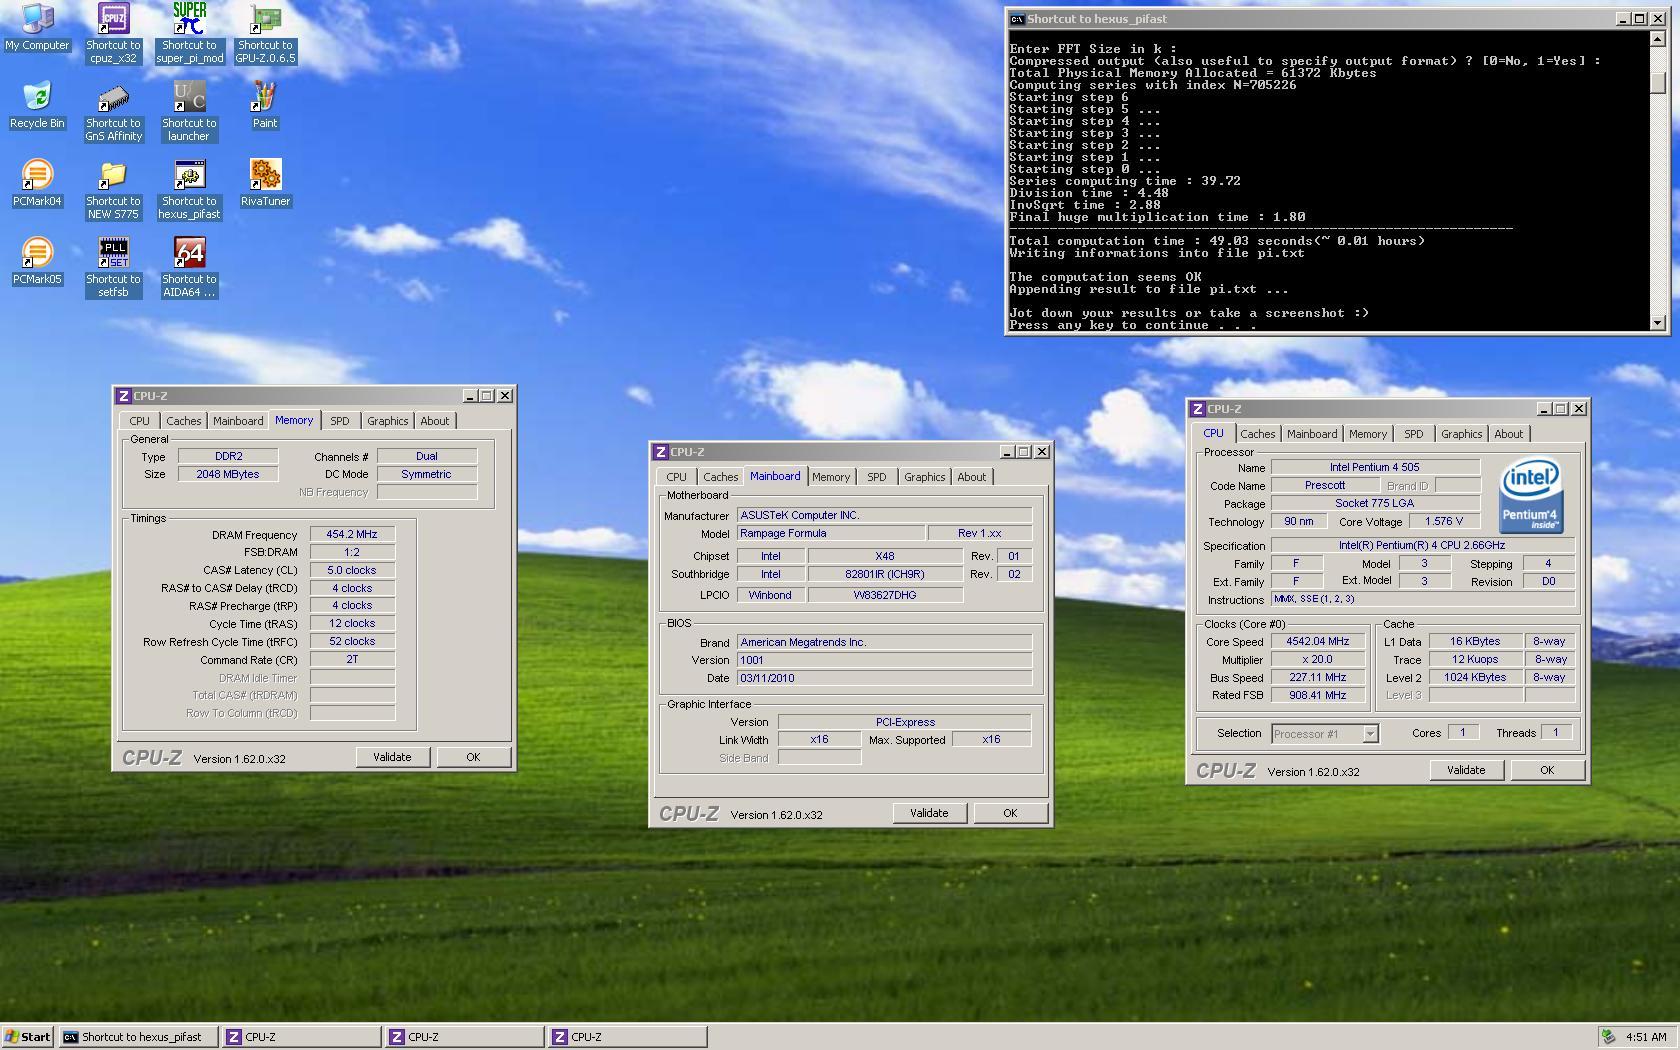This screenshot has width=1680, height=1050.
Task: Click console scrollbar down arrow
Action: [1658, 322]
